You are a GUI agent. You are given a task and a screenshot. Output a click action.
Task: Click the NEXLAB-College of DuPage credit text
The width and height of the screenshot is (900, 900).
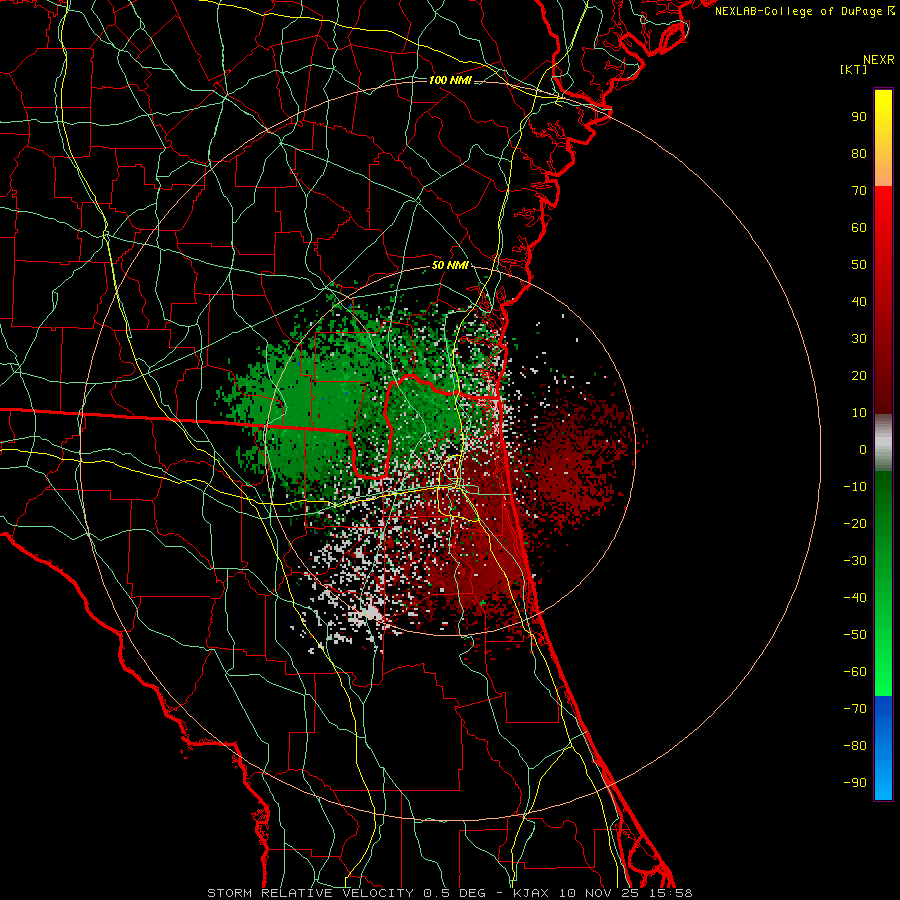[804, 11]
